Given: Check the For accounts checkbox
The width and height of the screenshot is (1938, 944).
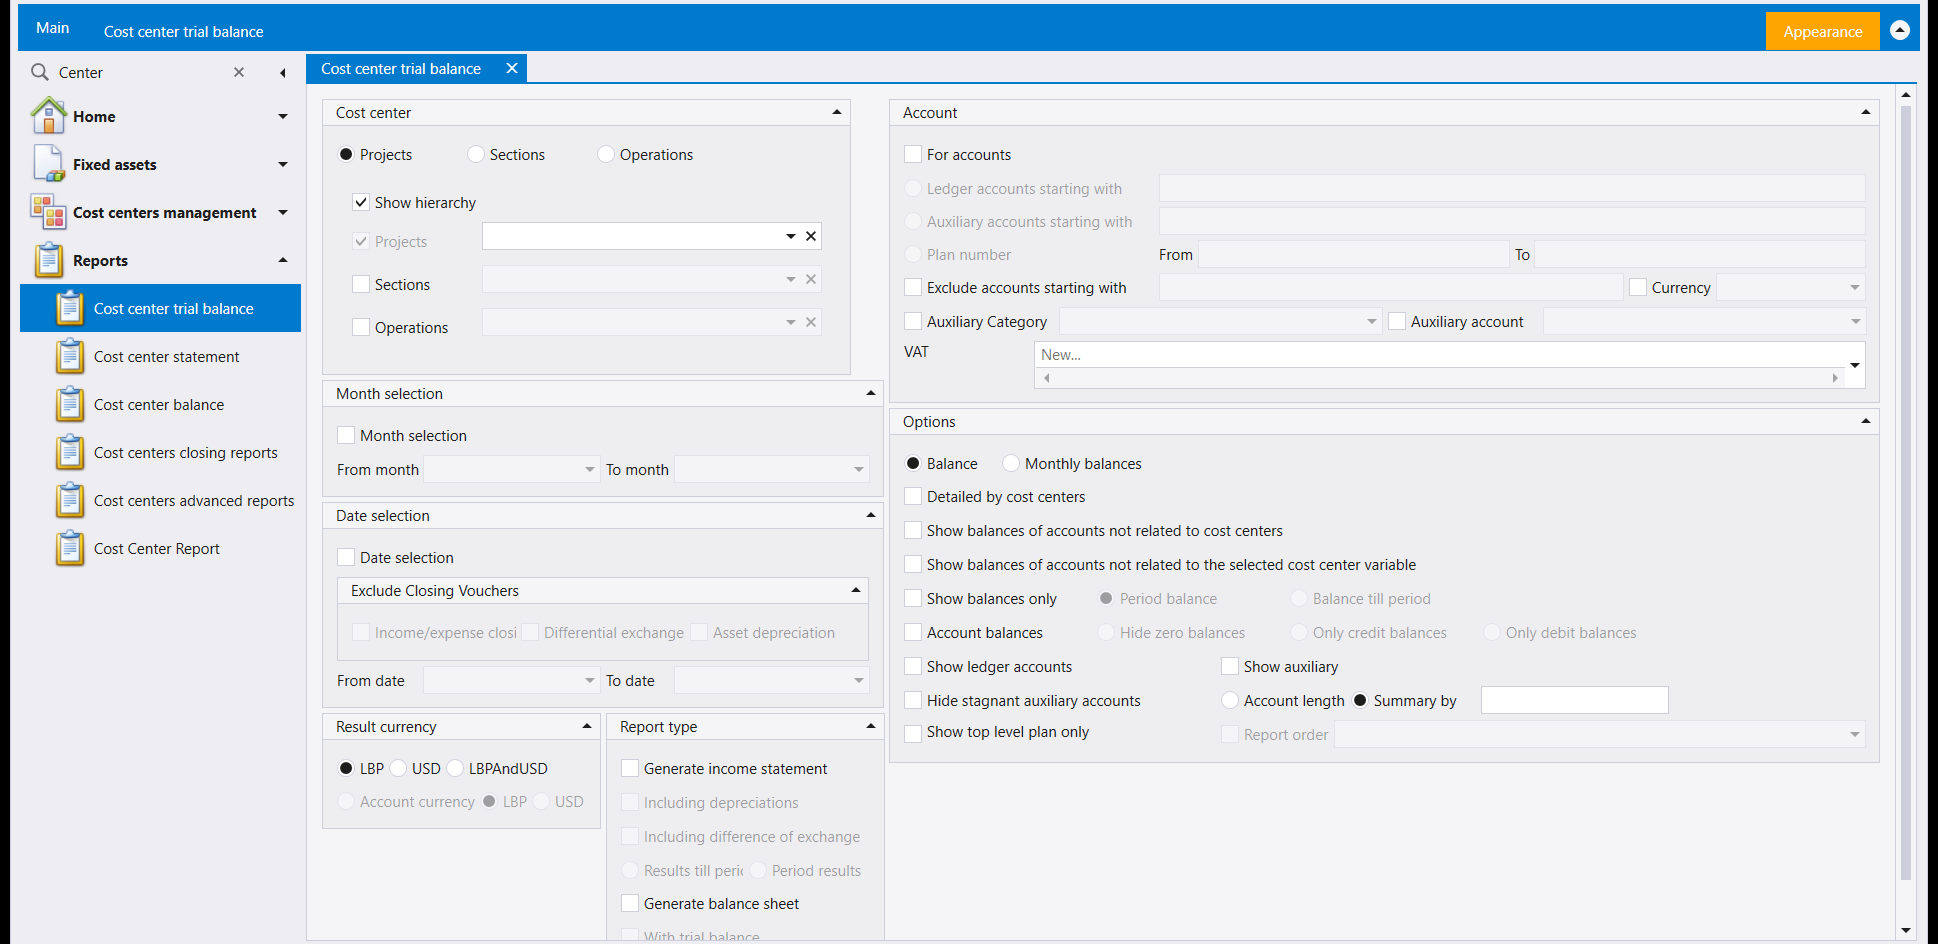Looking at the screenshot, I should click(913, 154).
